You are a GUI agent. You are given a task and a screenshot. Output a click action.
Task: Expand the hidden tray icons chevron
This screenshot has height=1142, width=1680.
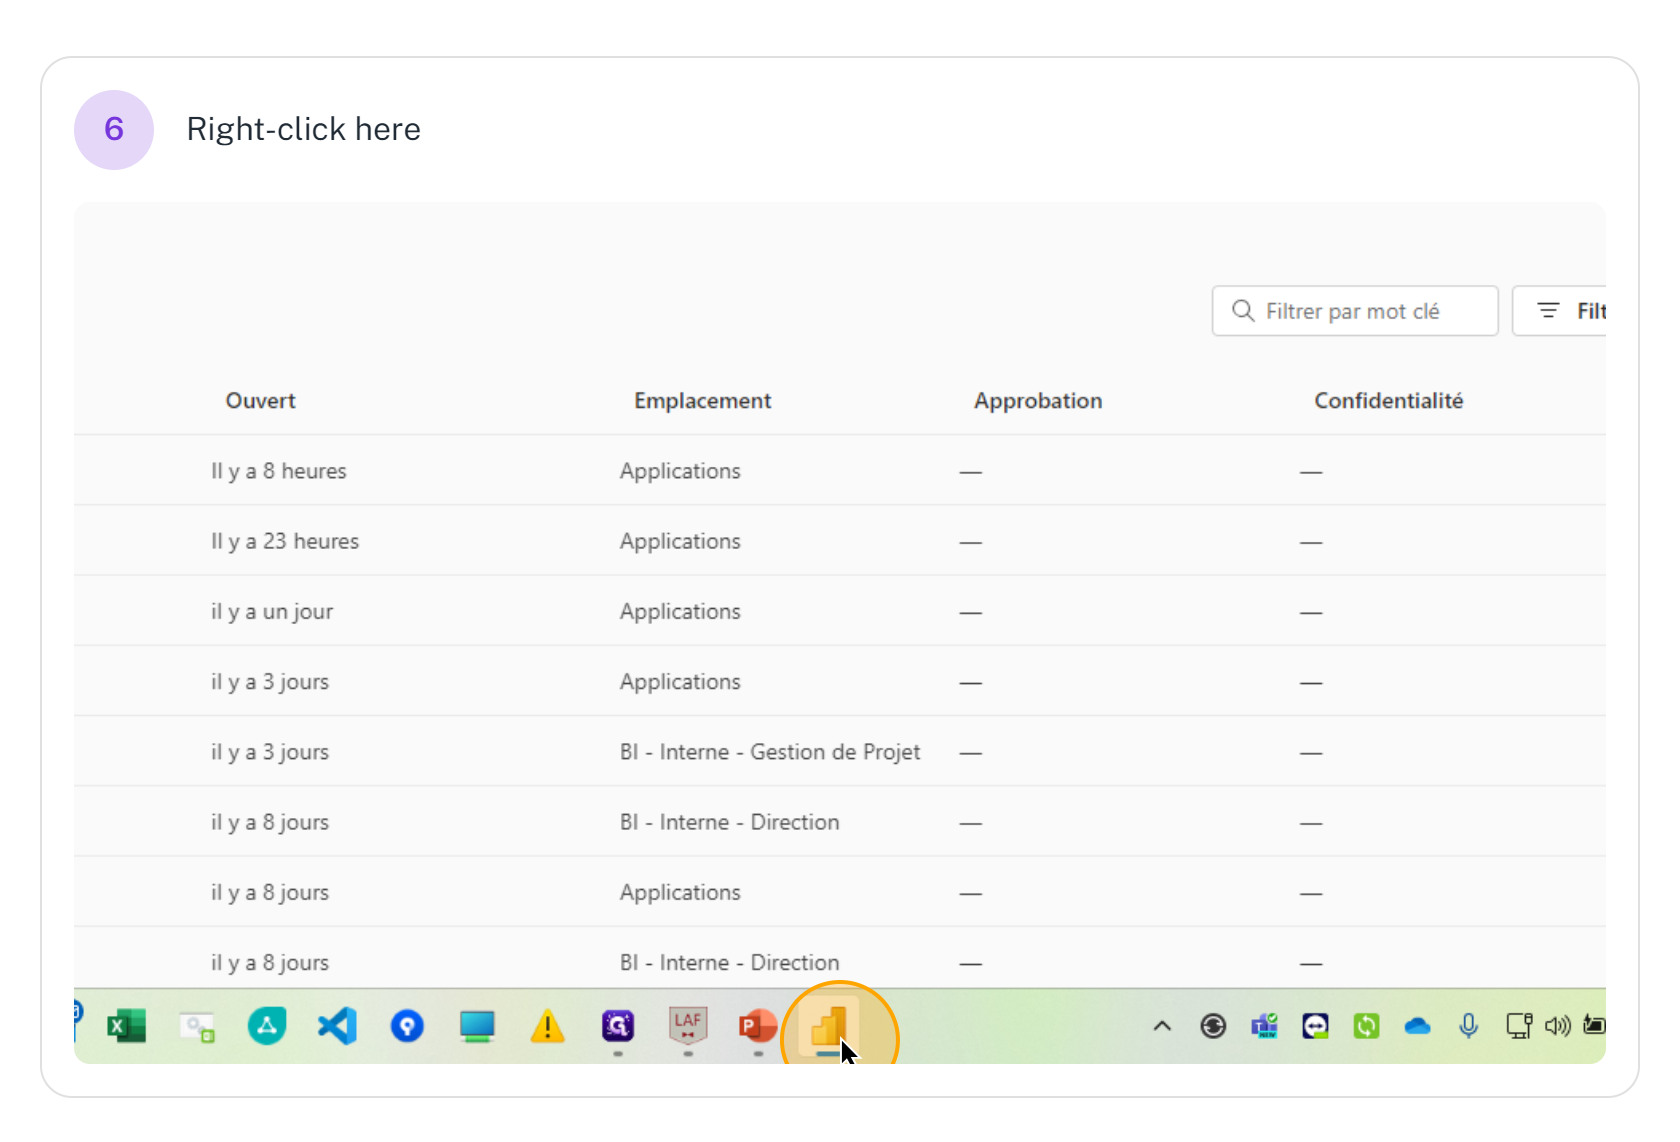click(1162, 1026)
